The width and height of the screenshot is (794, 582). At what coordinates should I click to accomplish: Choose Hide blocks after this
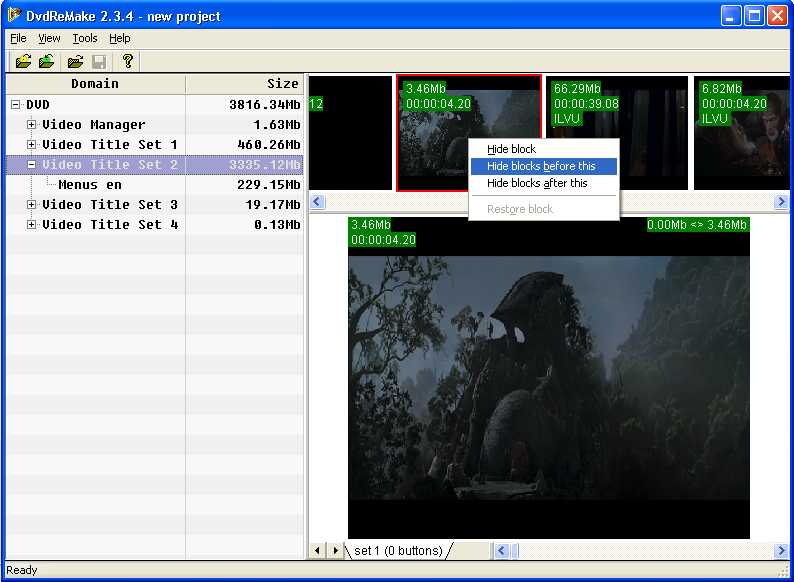[x=543, y=183]
